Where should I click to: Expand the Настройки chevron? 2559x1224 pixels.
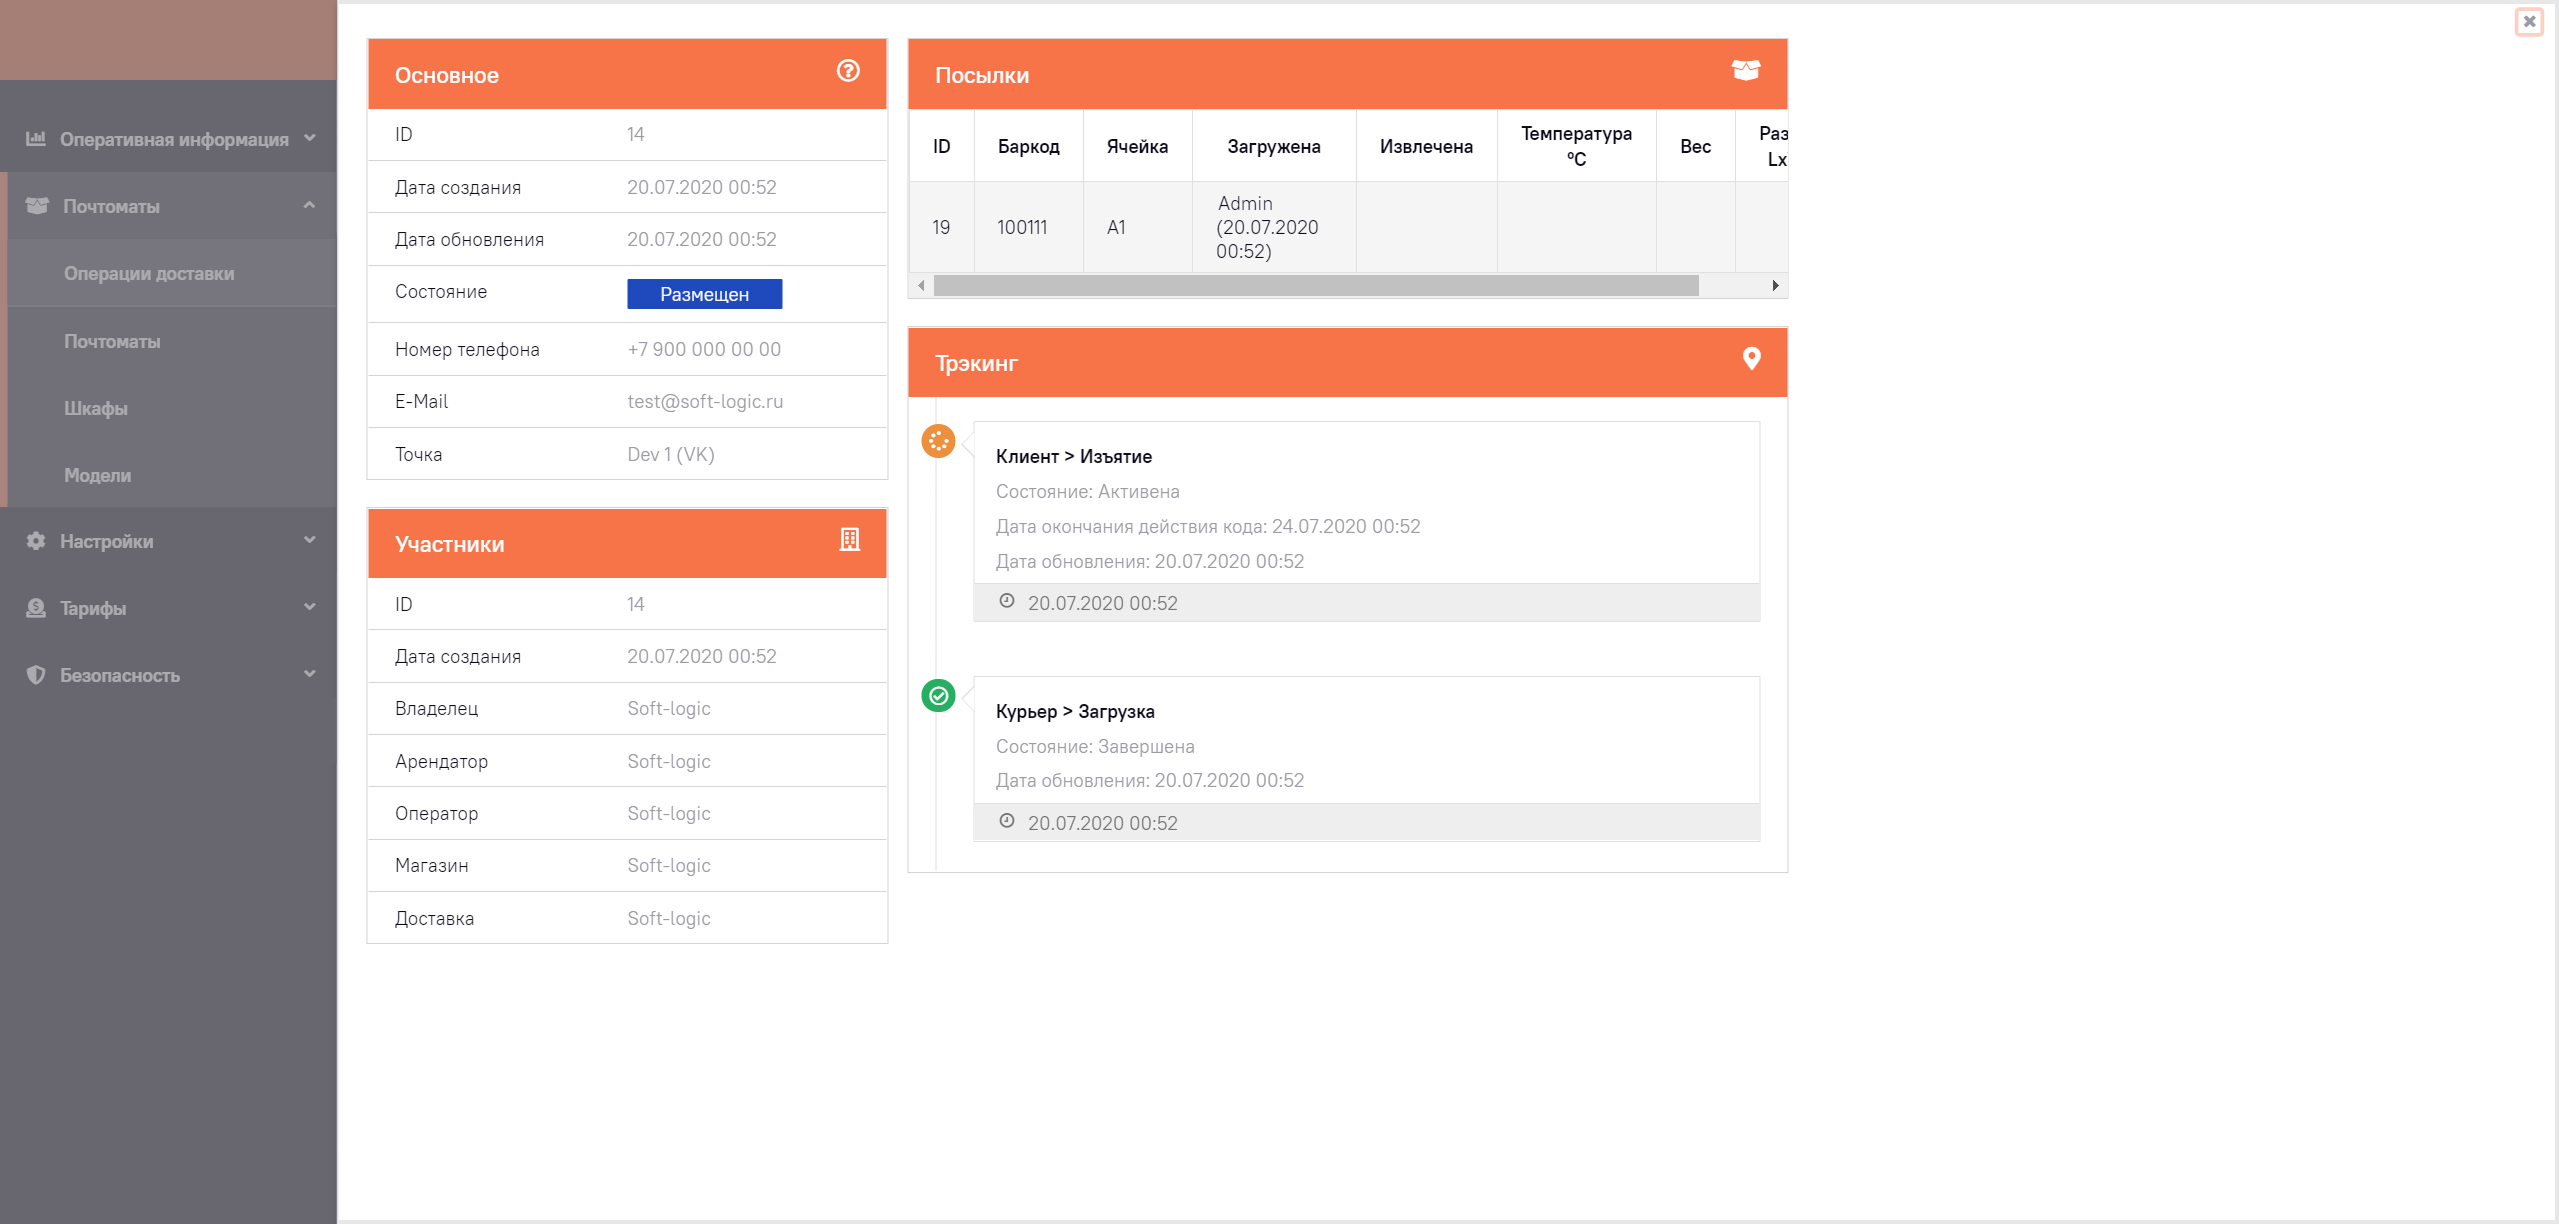[310, 540]
